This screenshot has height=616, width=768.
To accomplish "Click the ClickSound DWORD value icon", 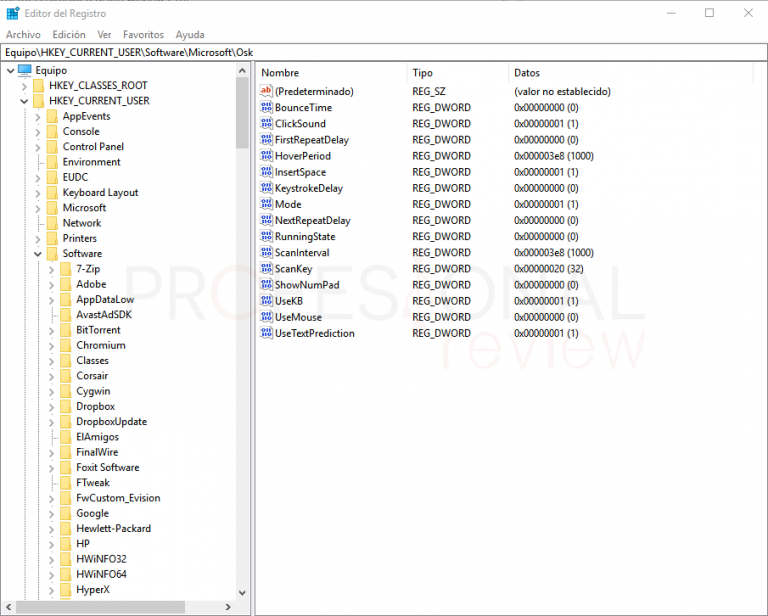I will click(x=266, y=123).
